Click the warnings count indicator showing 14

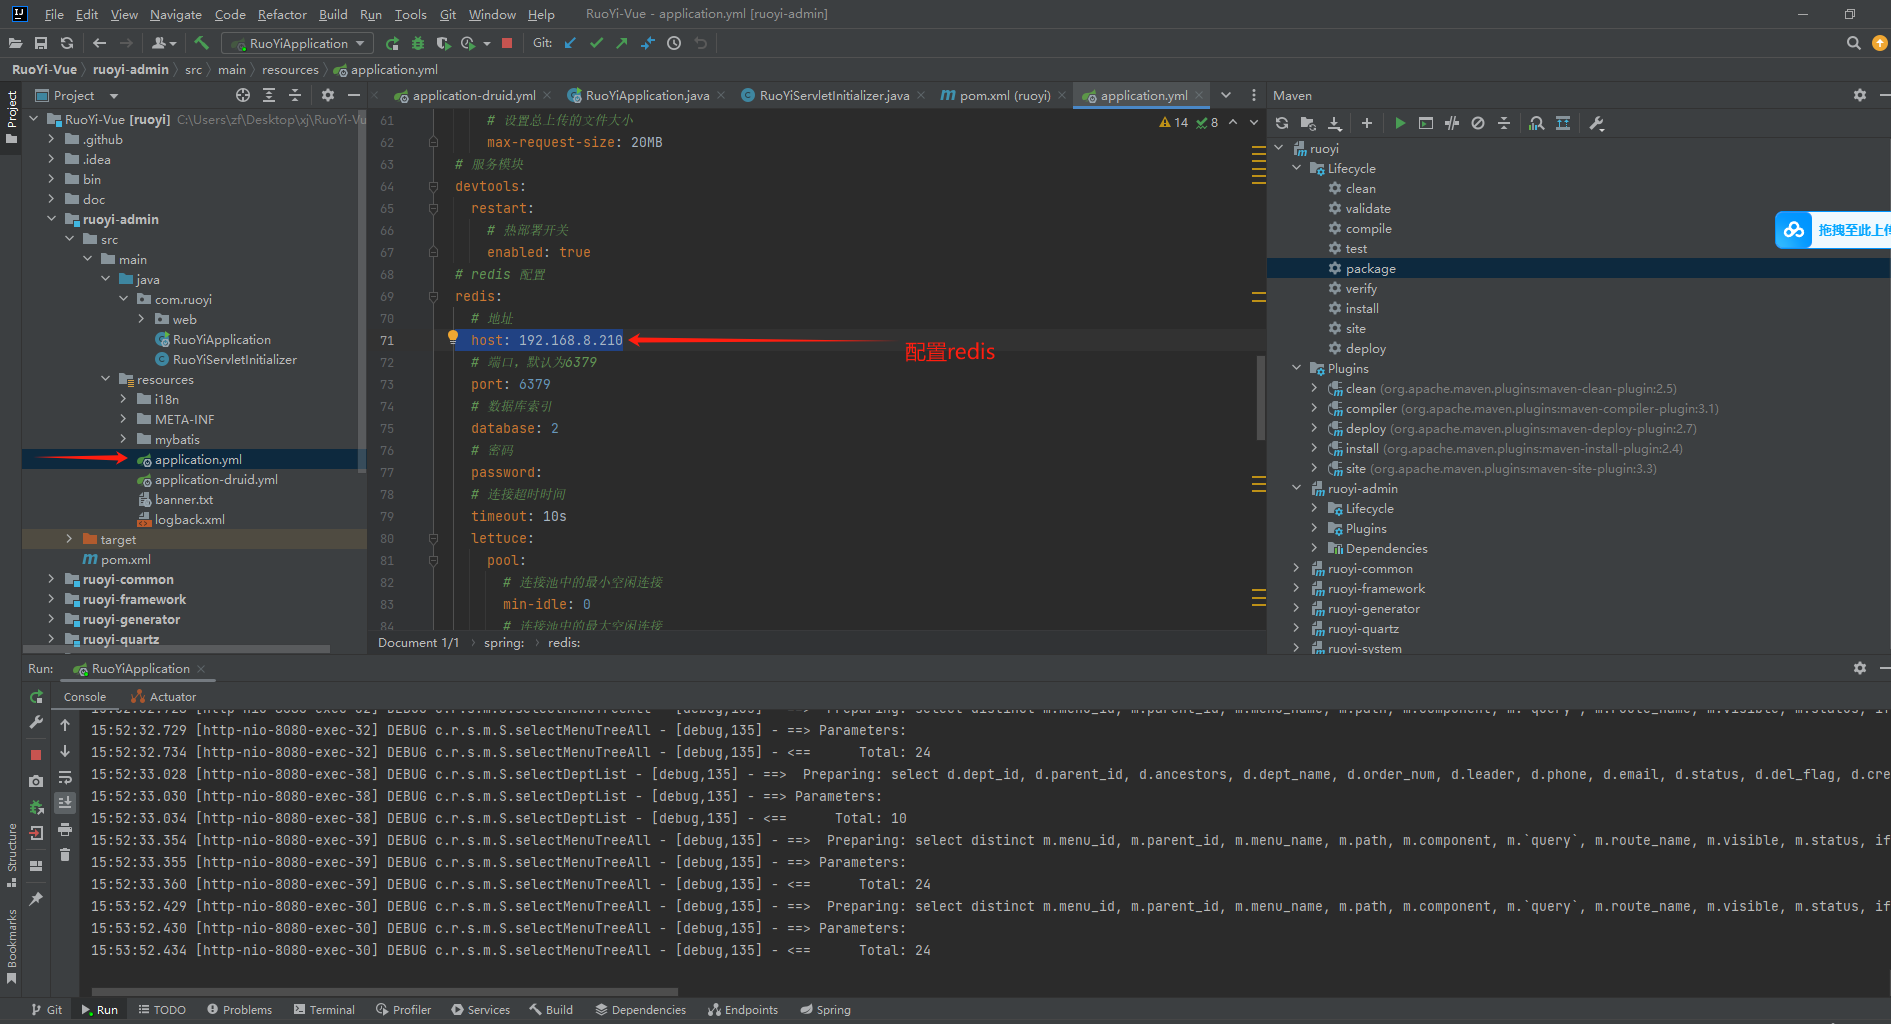1174,122
